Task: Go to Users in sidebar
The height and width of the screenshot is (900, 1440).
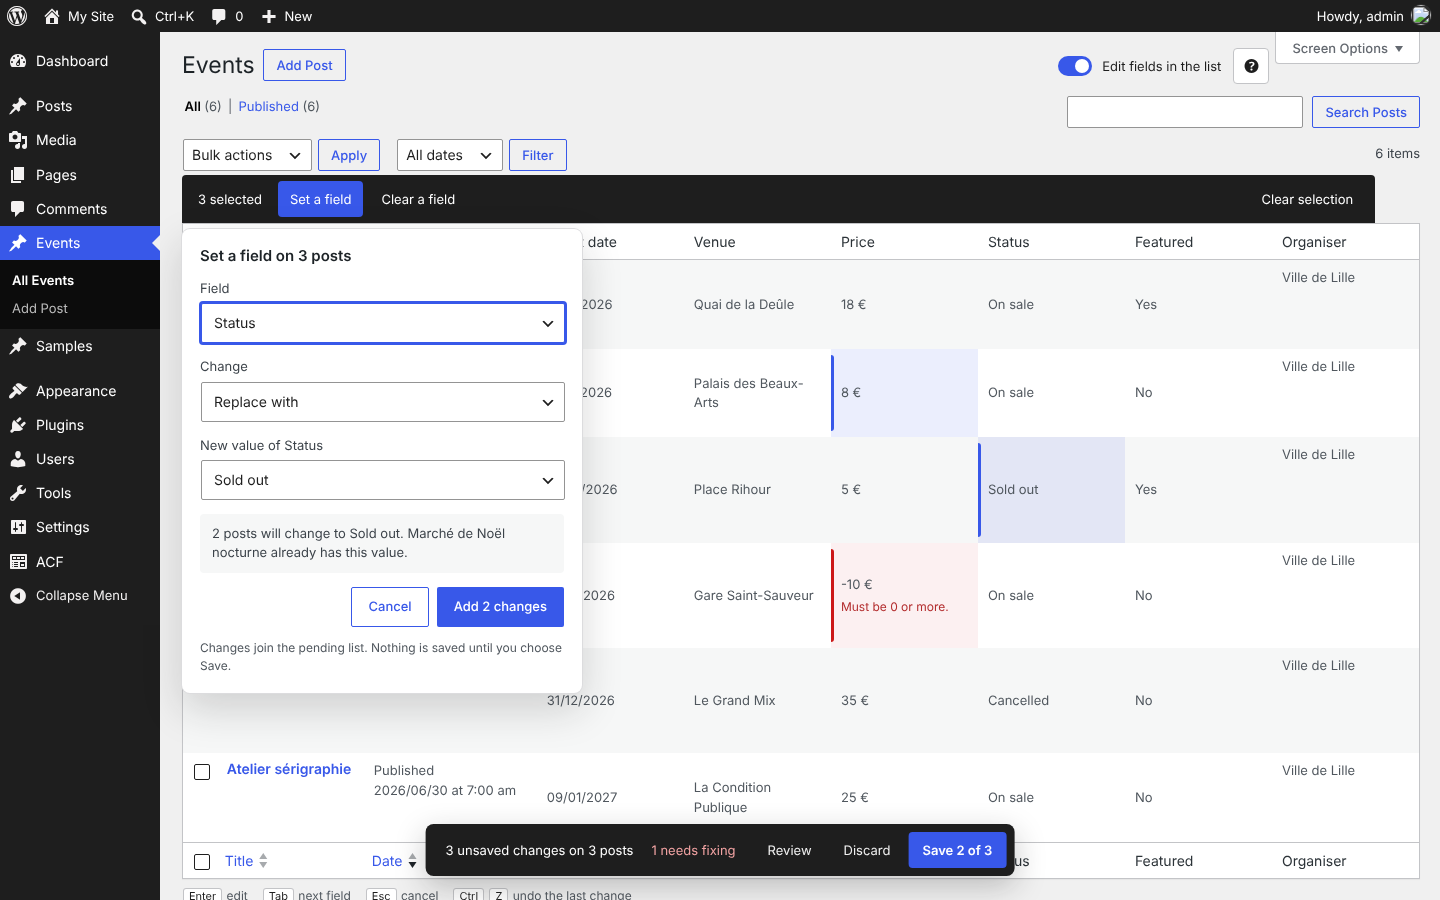Action: 80,459
